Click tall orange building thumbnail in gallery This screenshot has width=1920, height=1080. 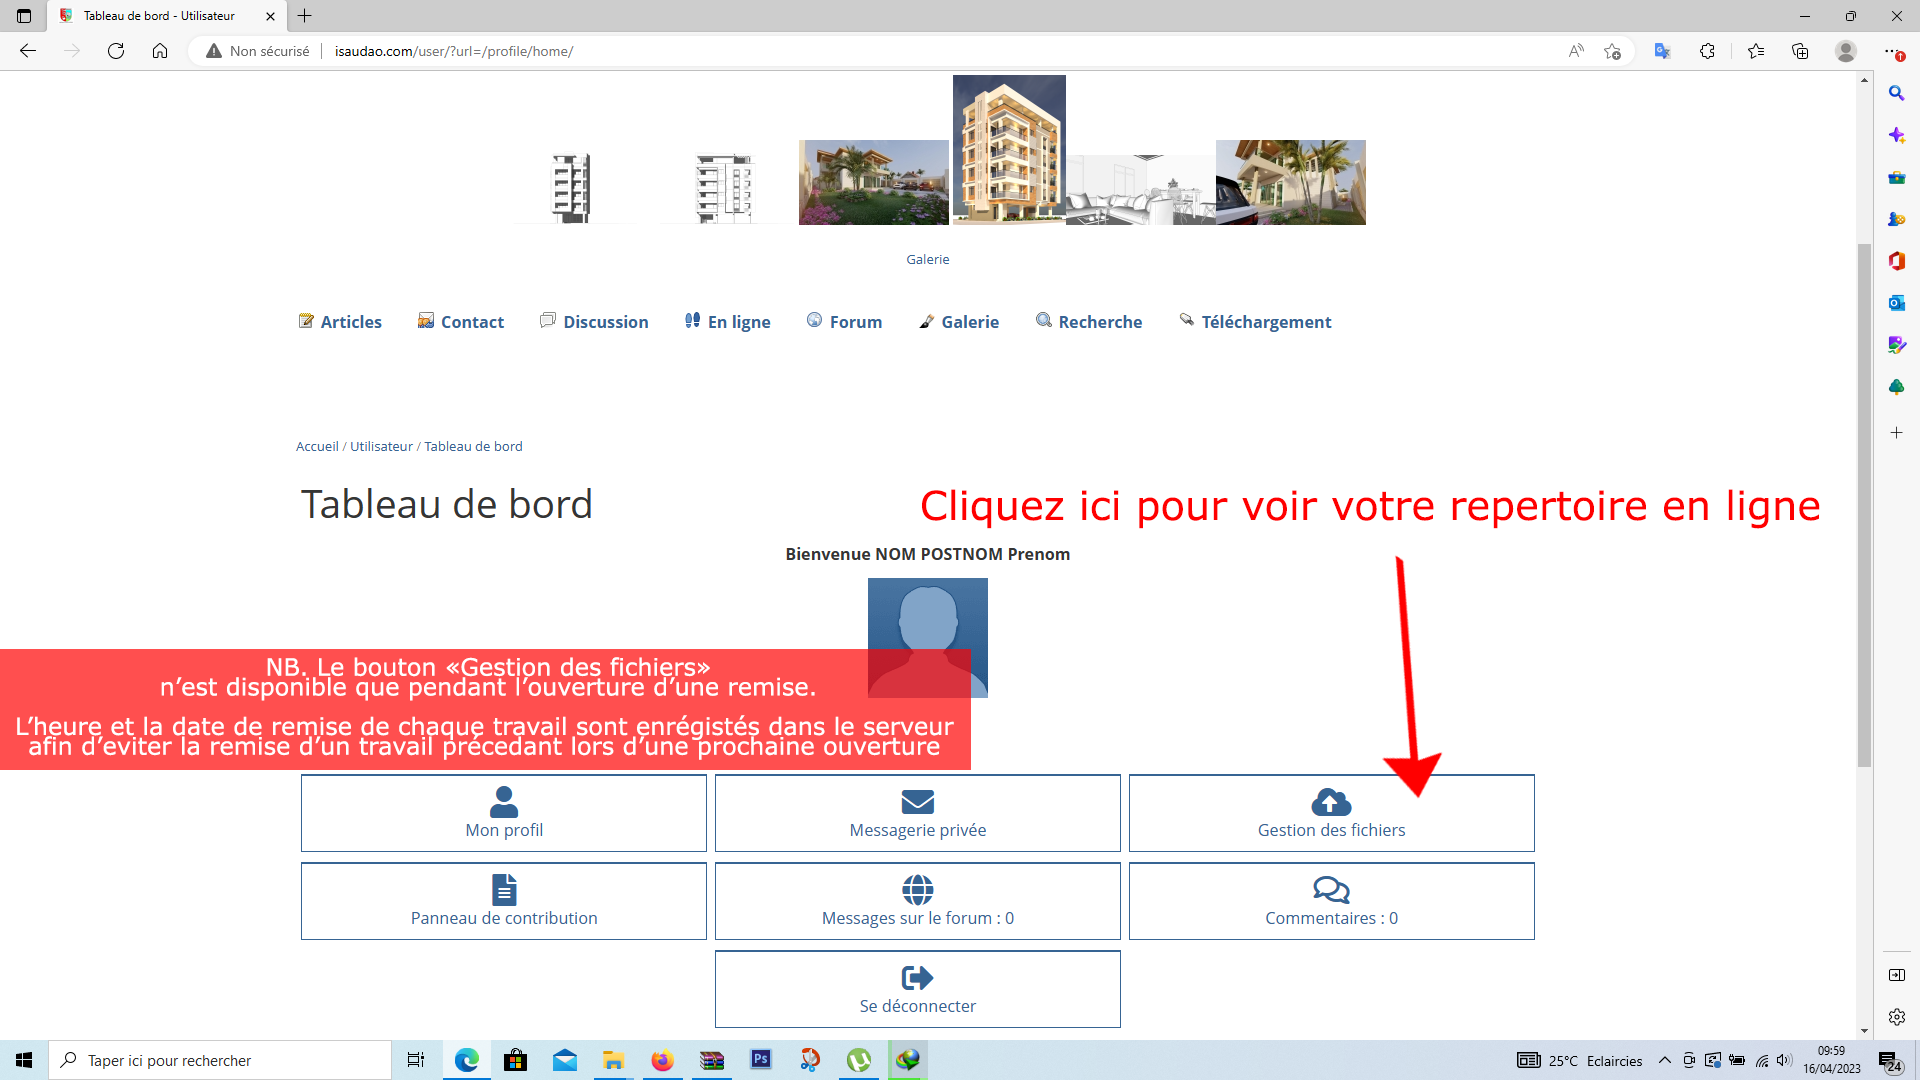(x=1008, y=150)
